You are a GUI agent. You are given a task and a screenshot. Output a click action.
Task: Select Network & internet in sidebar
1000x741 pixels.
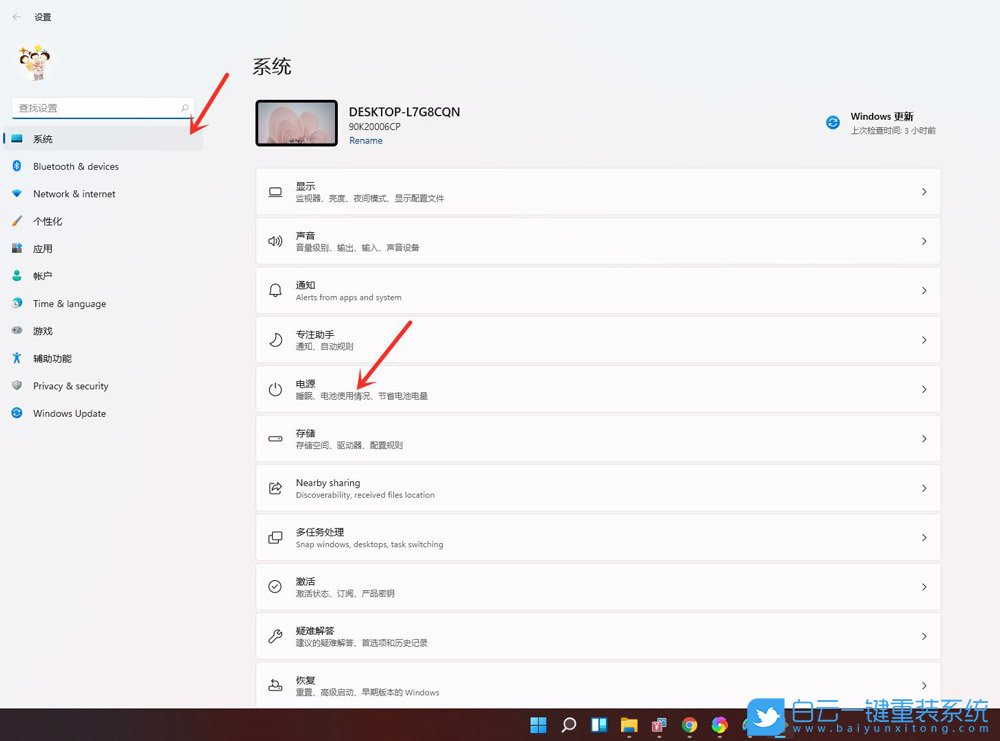[72, 193]
